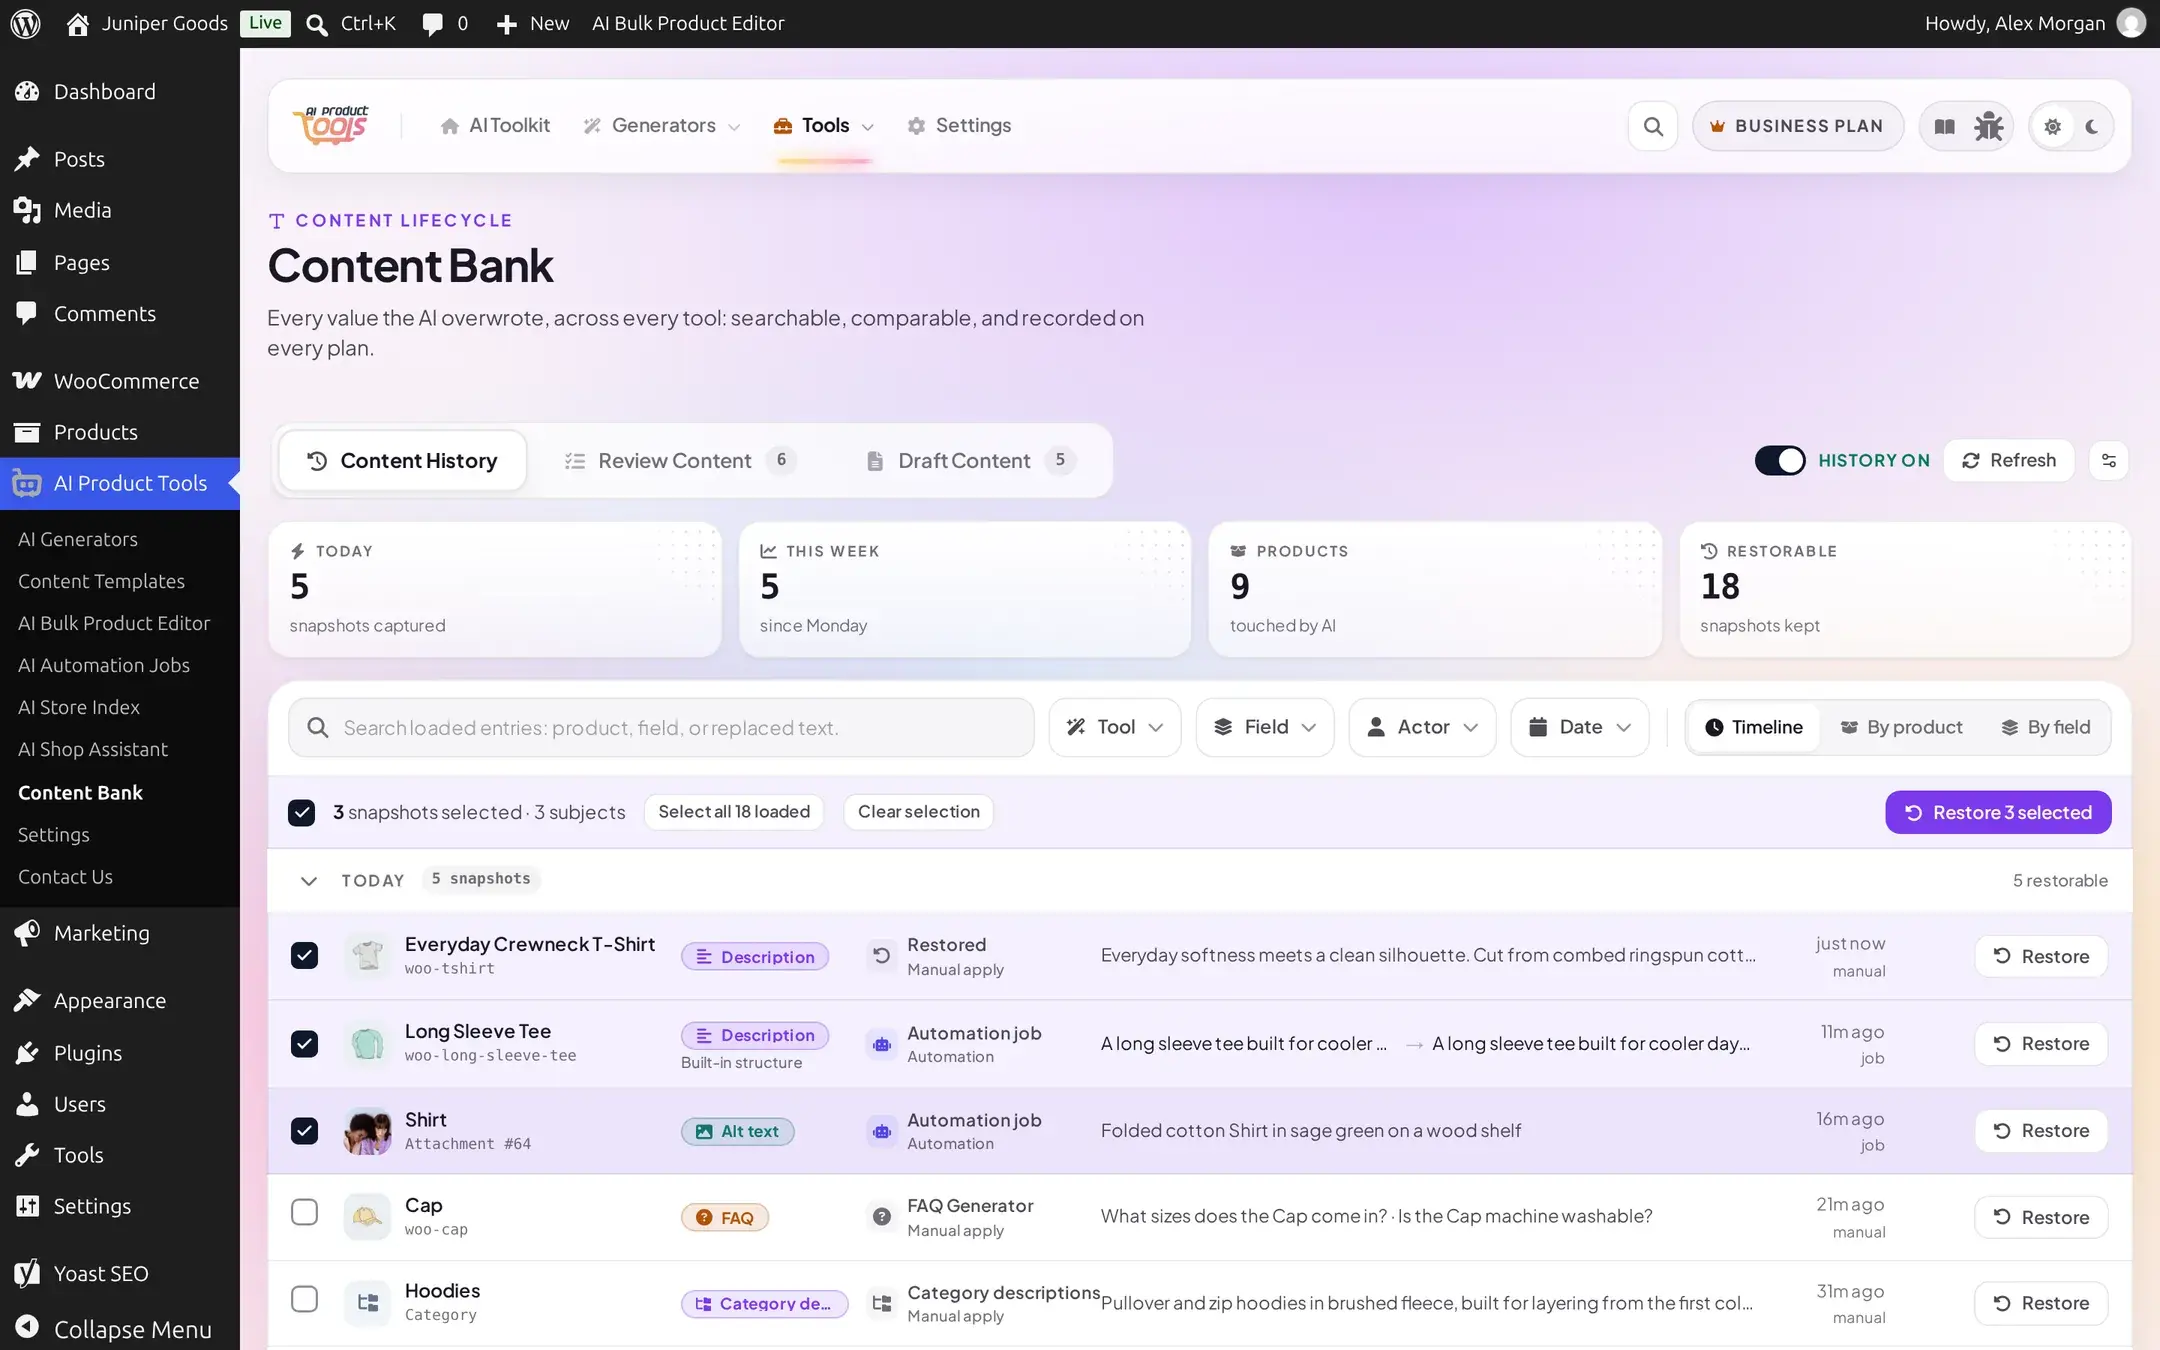The width and height of the screenshot is (2160, 1350).
Task: Click the Hoodies category icon
Action: click(x=367, y=1303)
